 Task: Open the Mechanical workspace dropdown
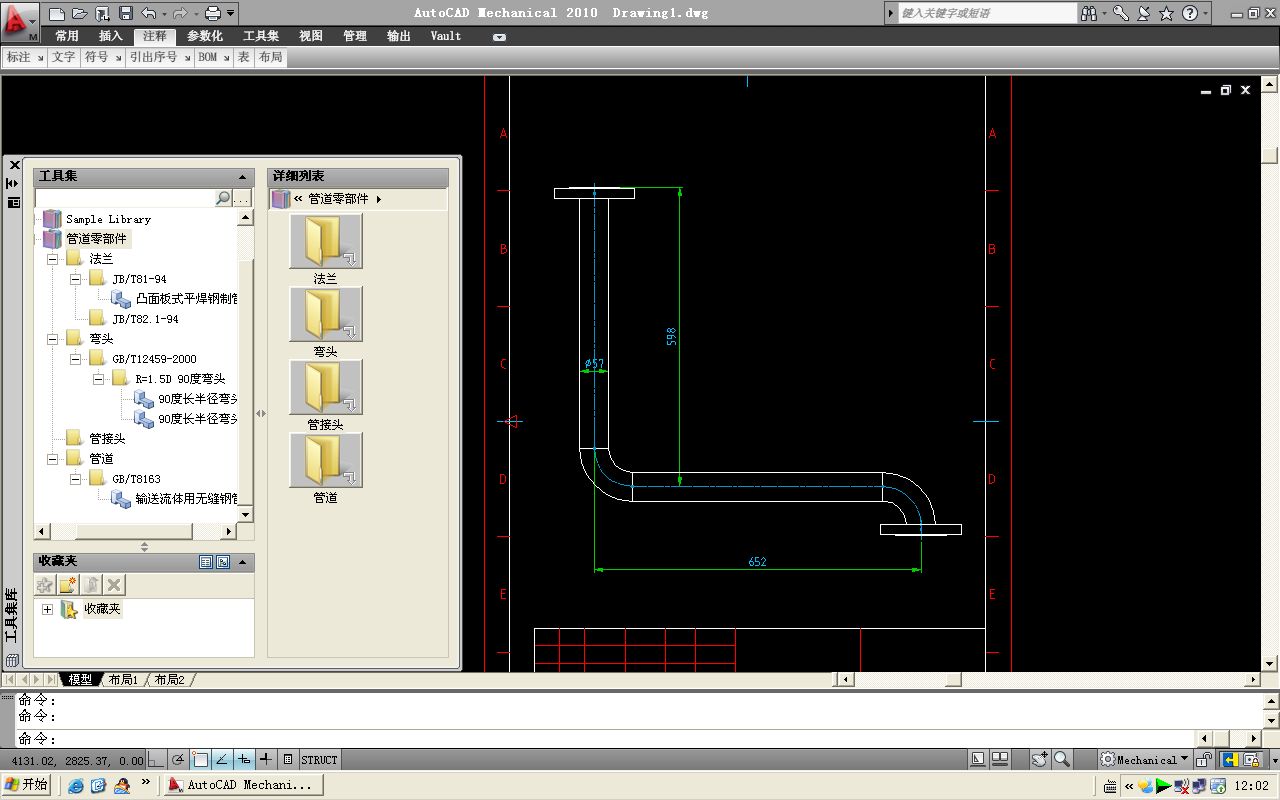click(x=1146, y=760)
